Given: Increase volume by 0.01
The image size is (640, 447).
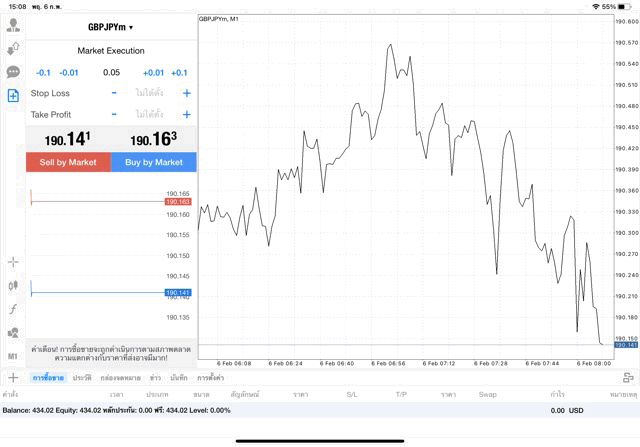Looking at the screenshot, I should click(153, 73).
